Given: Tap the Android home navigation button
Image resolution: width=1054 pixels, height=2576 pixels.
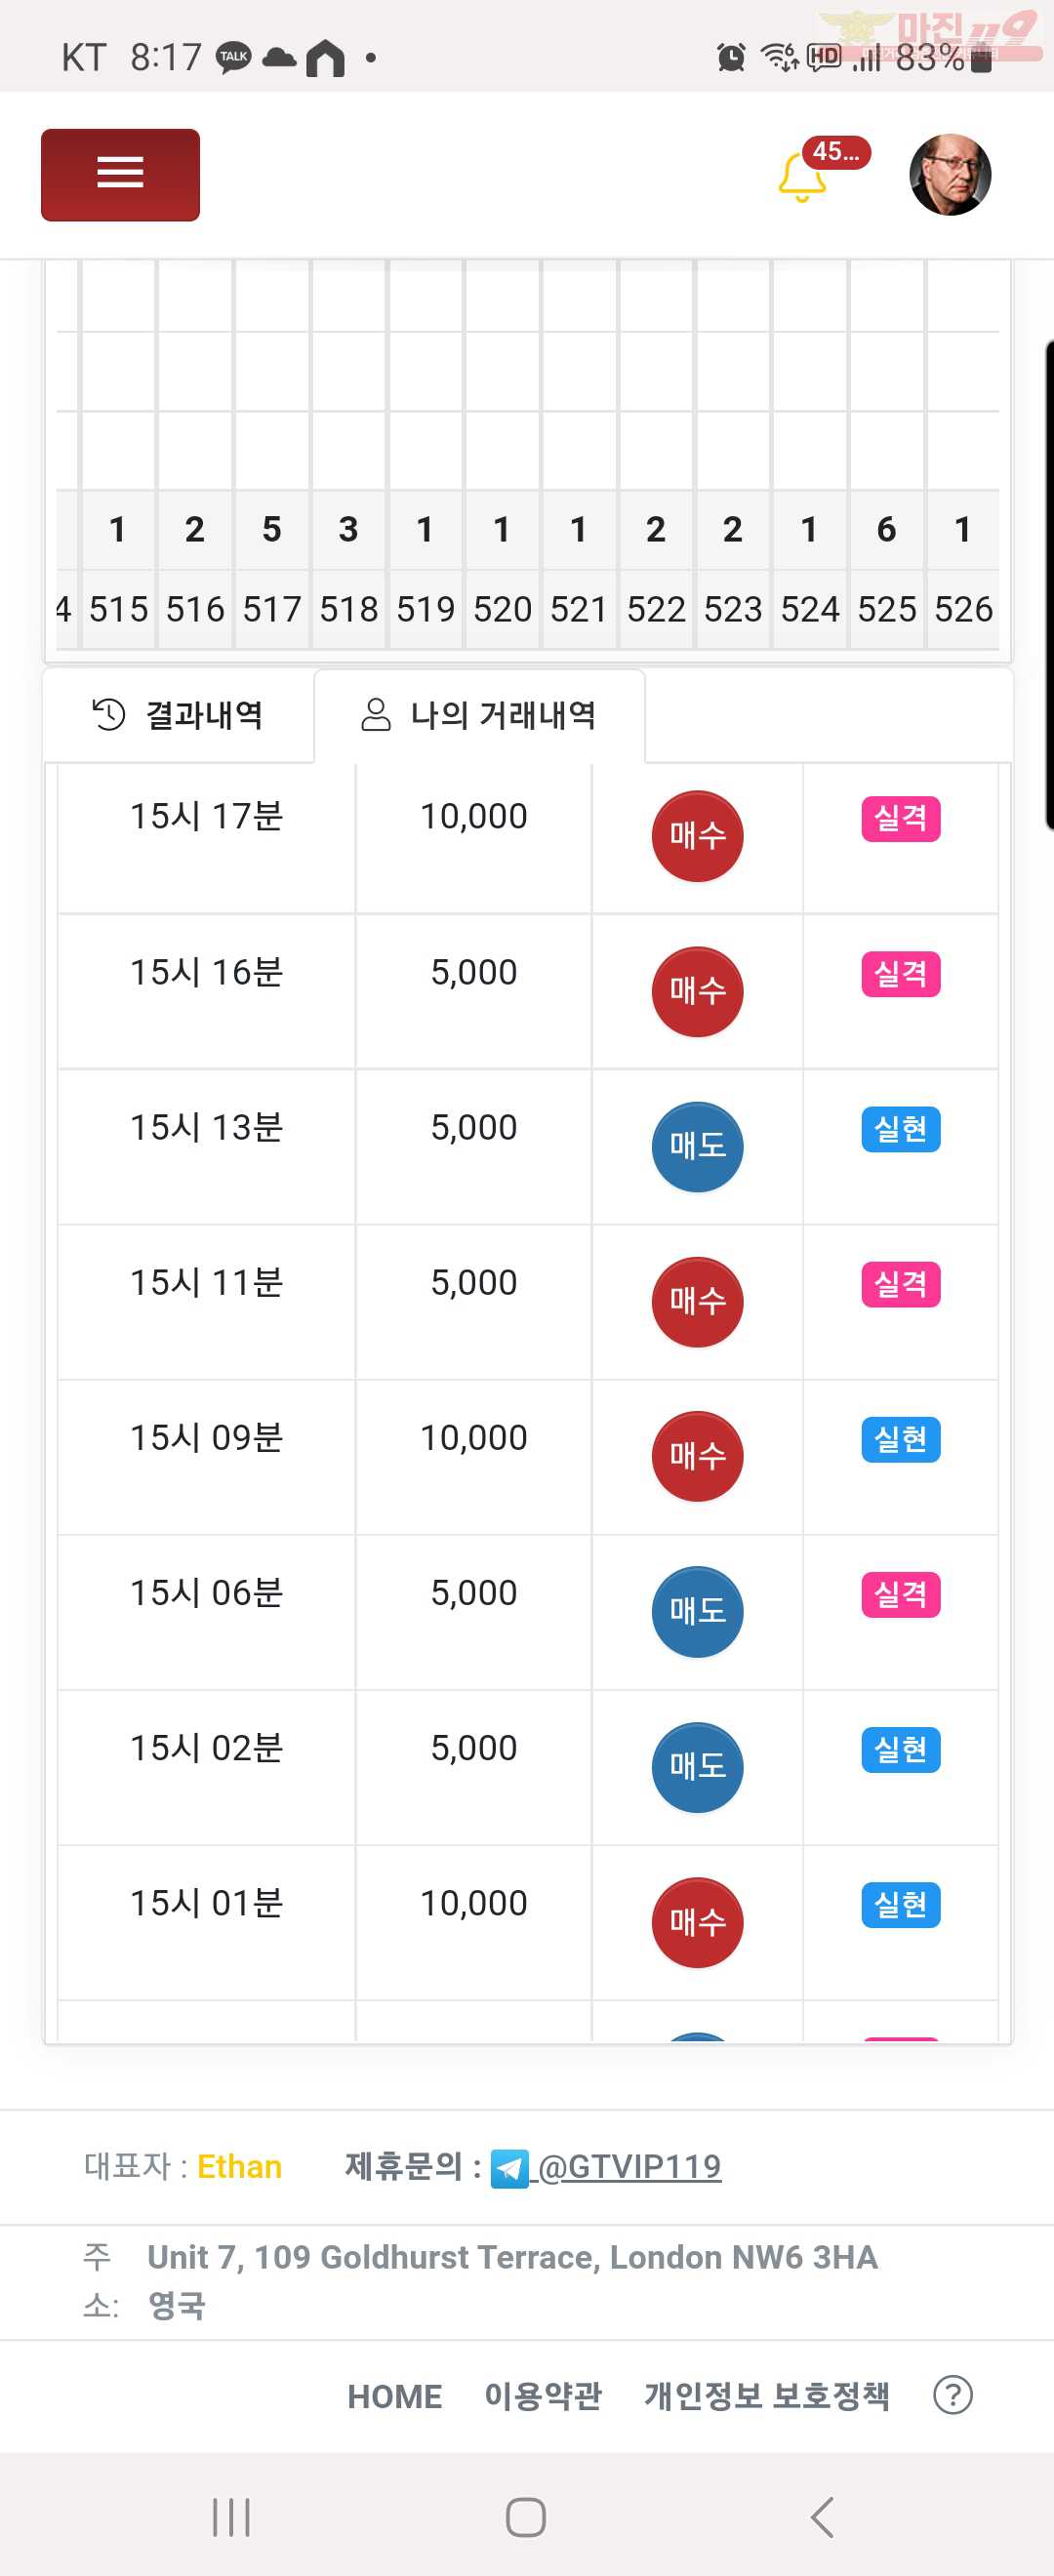Looking at the screenshot, I should point(526,2516).
